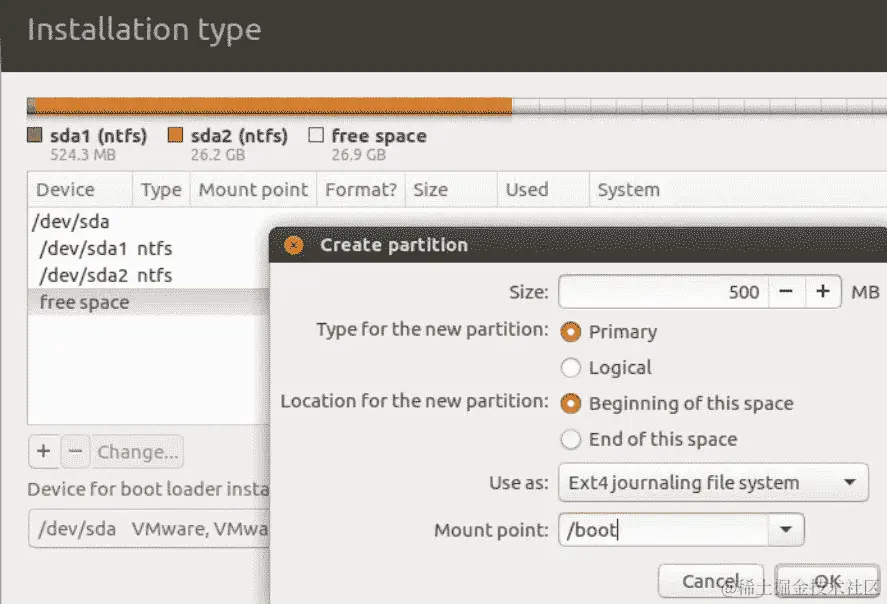This screenshot has width=887, height=604.
Task: Click the Size column header
Action: click(451, 189)
